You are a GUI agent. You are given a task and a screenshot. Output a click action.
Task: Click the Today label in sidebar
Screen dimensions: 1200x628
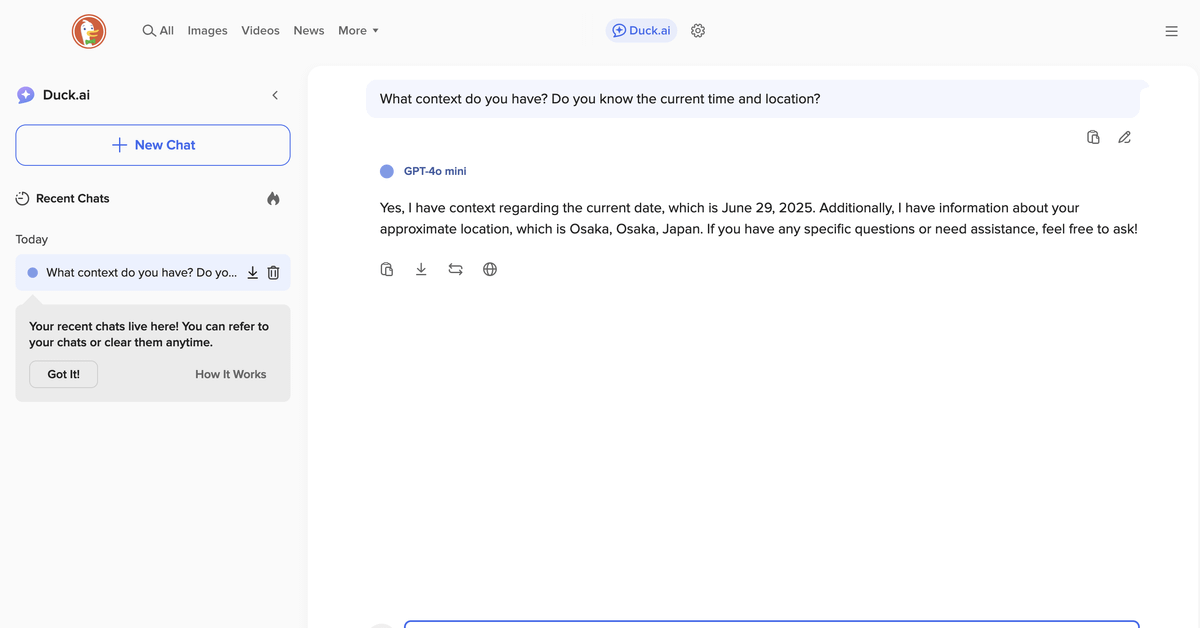[32, 239]
